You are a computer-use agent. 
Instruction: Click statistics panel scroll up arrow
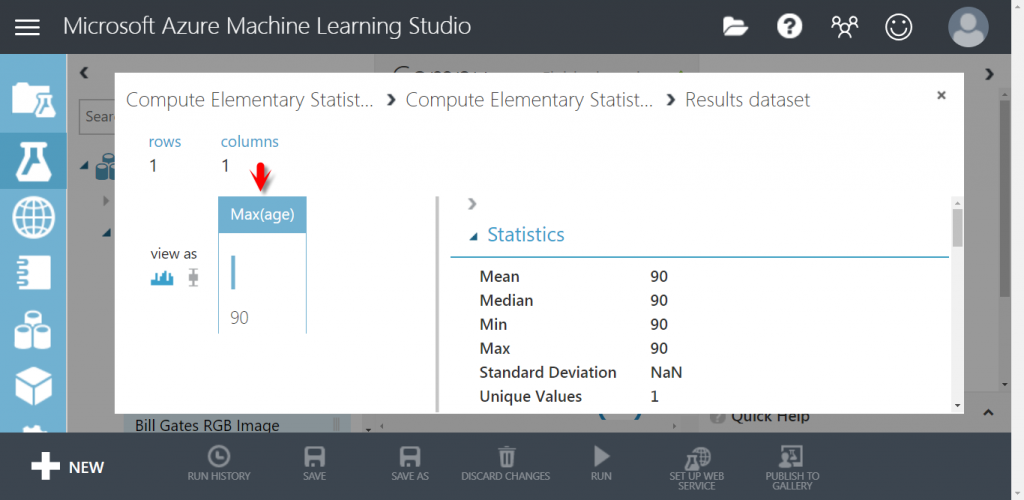[957, 202]
